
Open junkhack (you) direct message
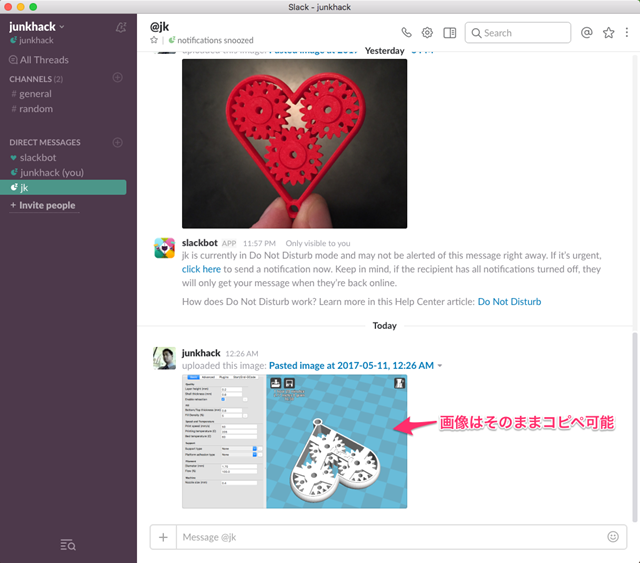click(x=47, y=173)
